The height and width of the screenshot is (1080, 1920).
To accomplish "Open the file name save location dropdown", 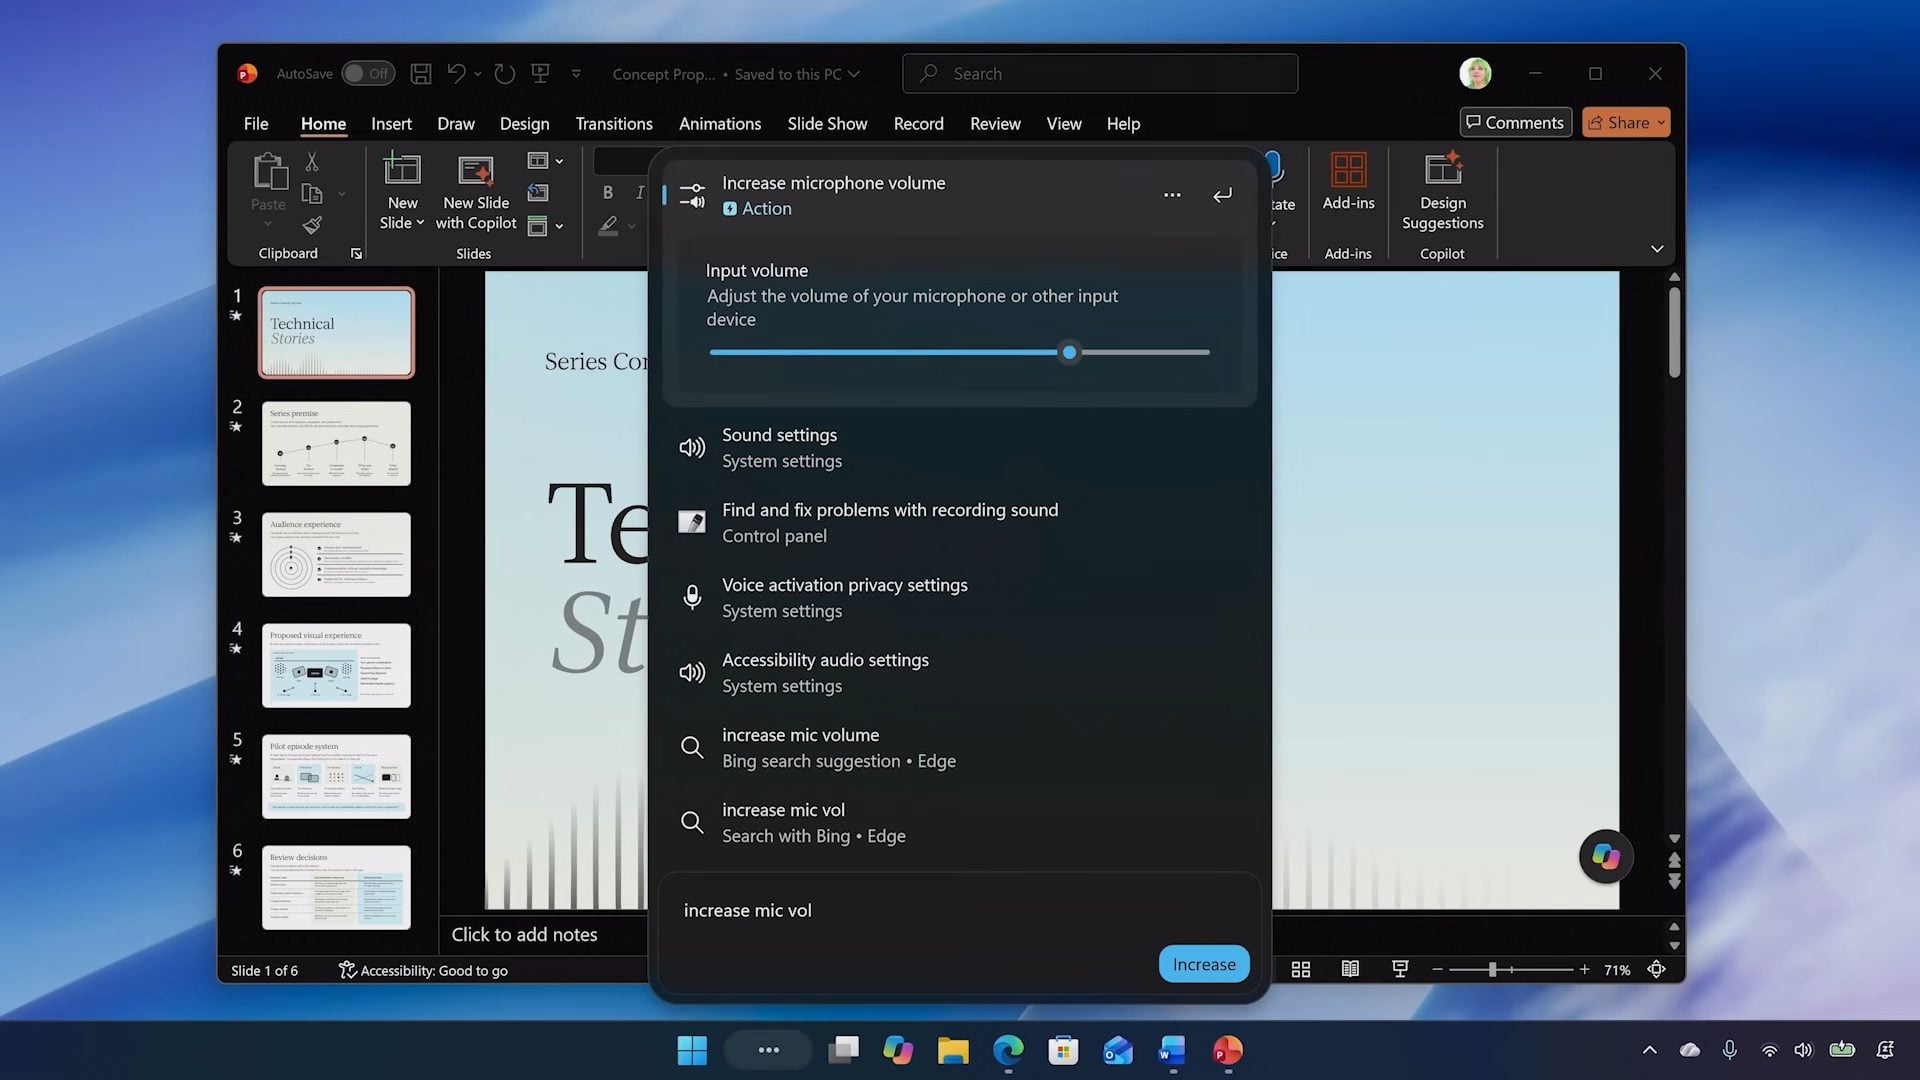I will [853, 74].
